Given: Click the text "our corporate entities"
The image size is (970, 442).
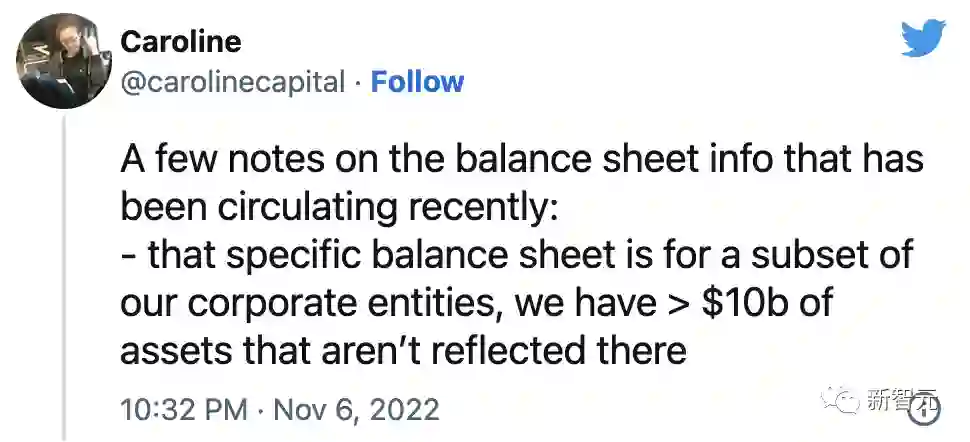Looking at the screenshot, I should point(296,303).
